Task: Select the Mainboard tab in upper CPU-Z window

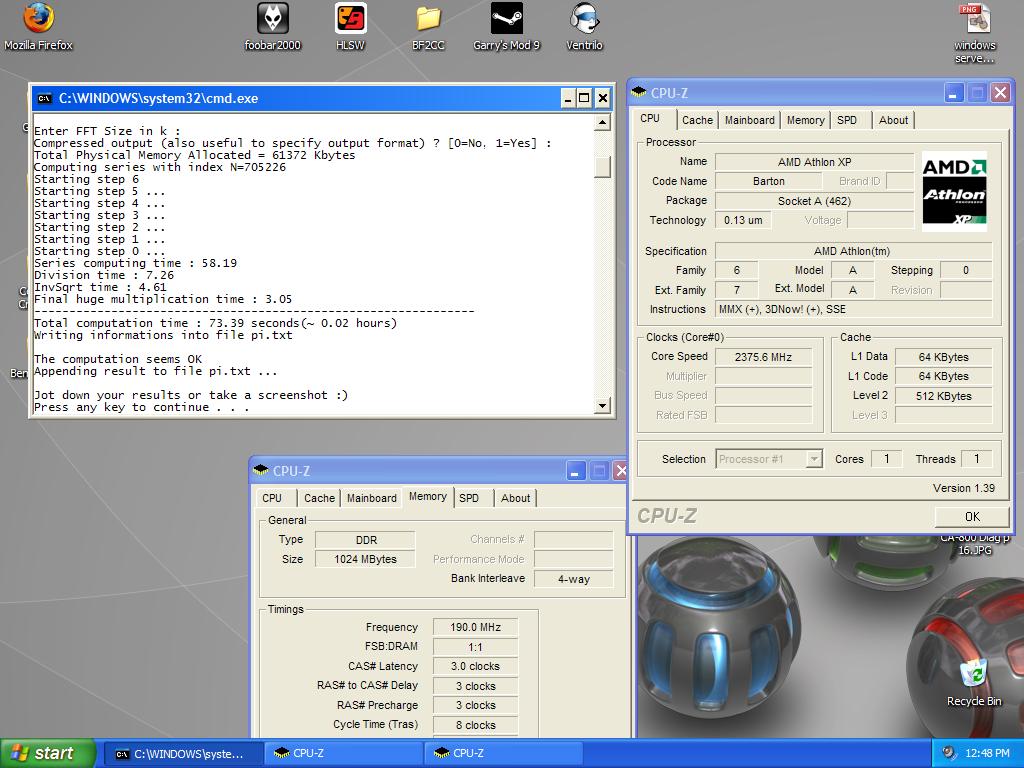Action: [749, 120]
